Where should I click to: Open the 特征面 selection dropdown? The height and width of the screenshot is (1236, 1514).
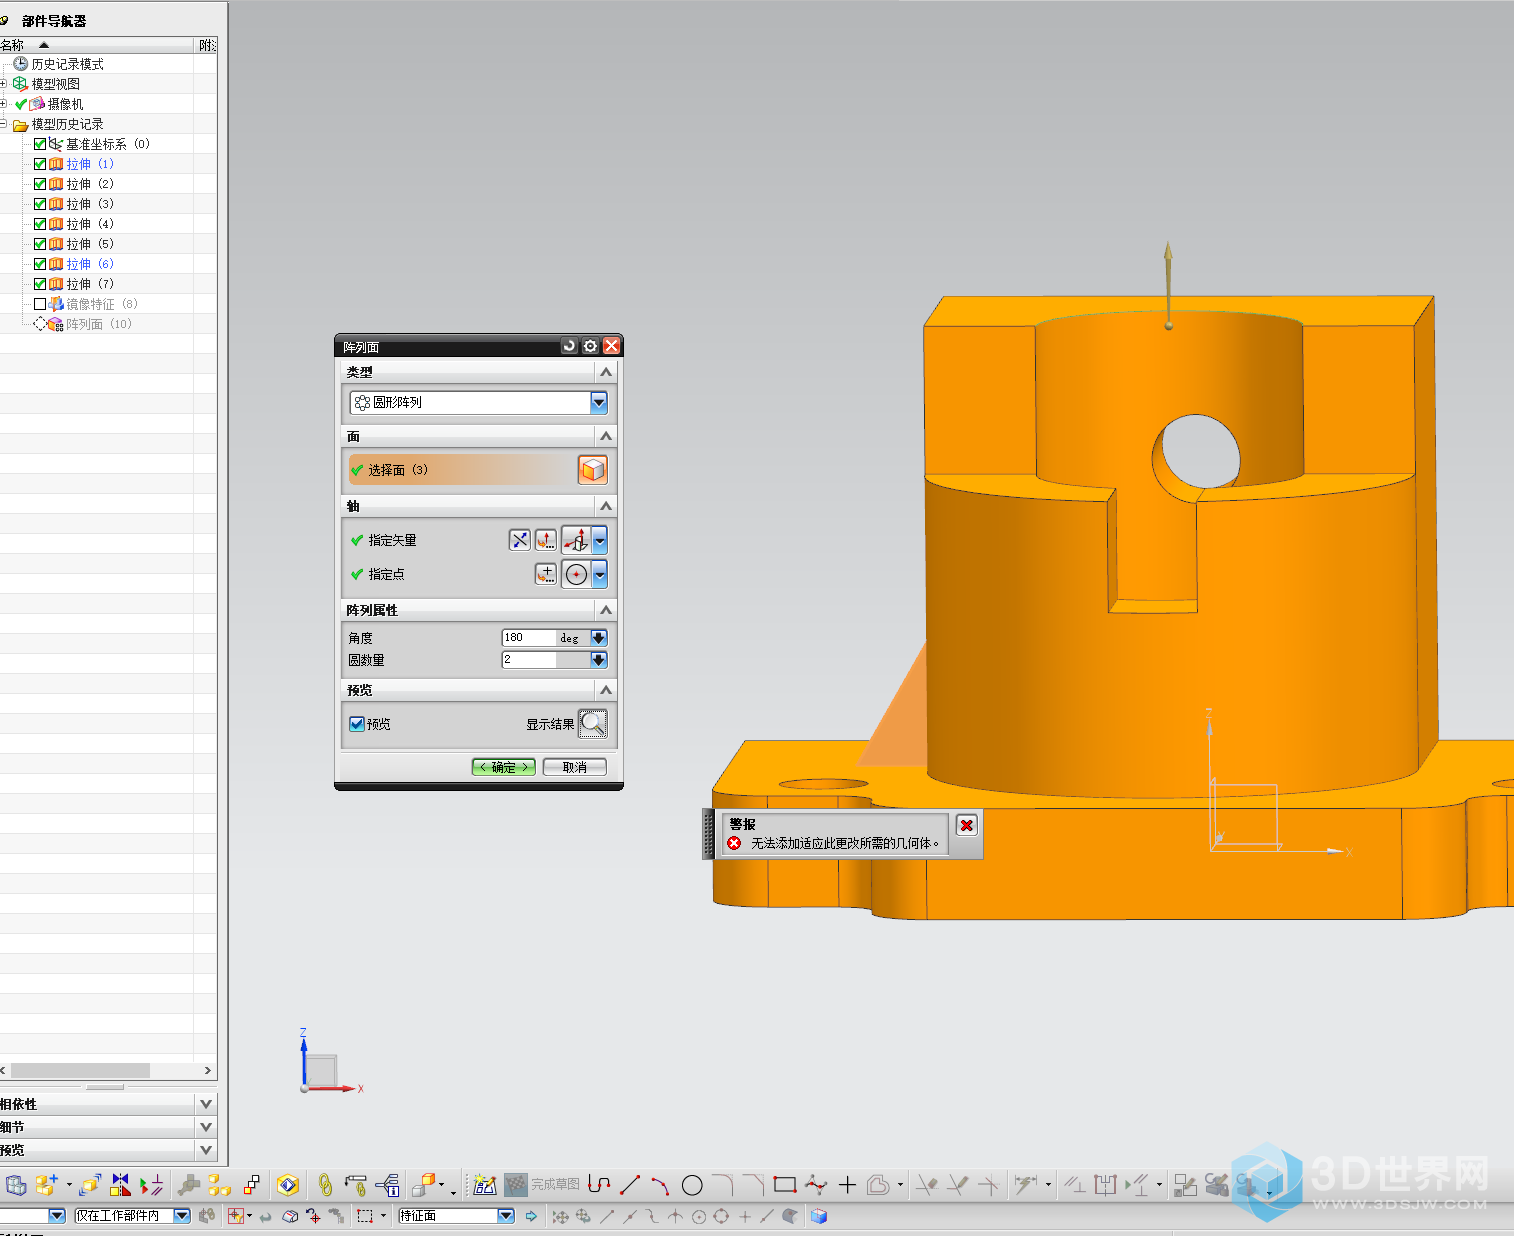[506, 1216]
